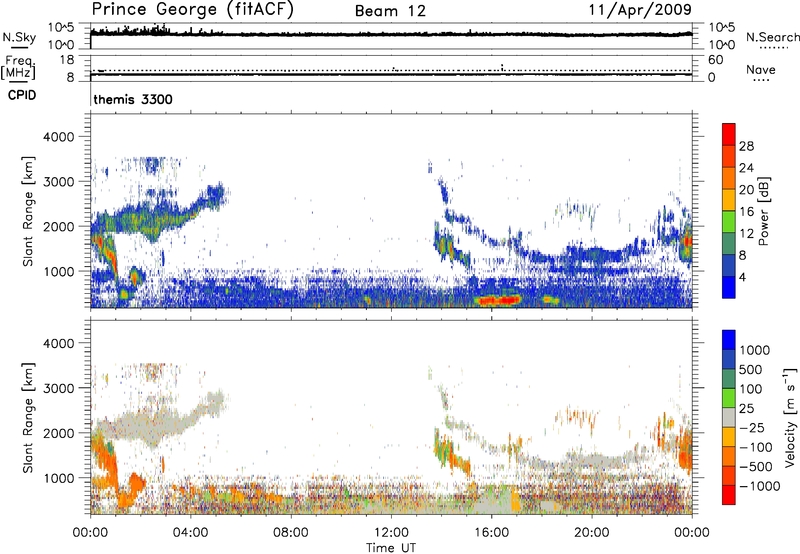The width and height of the screenshot is (800, 554).
Task: Click the "N.Sky" legend label
Action: click(x=19, y=37)
